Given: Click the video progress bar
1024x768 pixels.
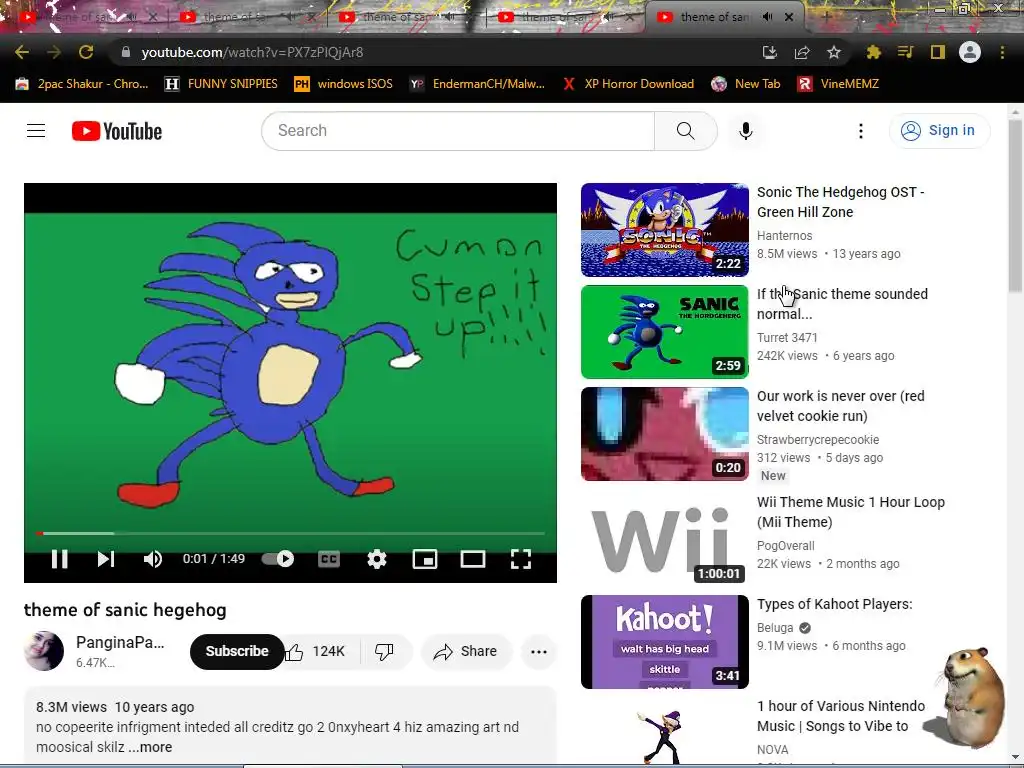Looking at the screenshot, I should pos(291,534).
